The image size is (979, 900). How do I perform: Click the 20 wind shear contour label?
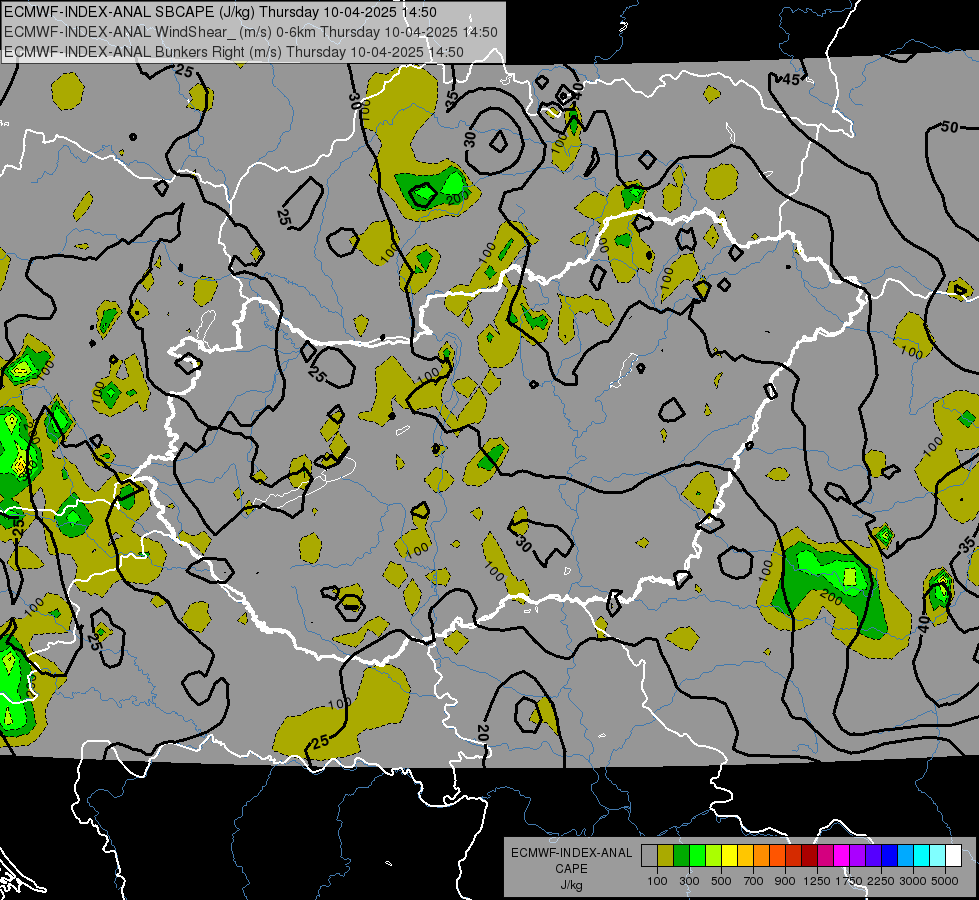(482, 733)
